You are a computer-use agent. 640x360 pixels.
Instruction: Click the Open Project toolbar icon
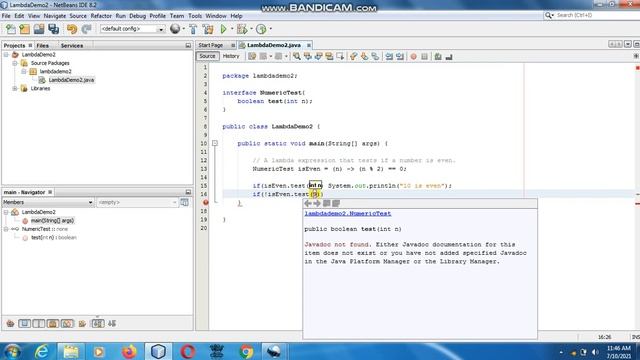[x=39, y=29]
